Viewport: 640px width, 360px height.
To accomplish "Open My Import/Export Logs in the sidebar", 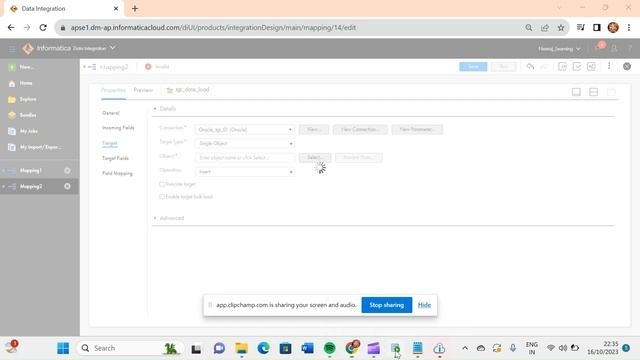I will (x=35, y=147).
